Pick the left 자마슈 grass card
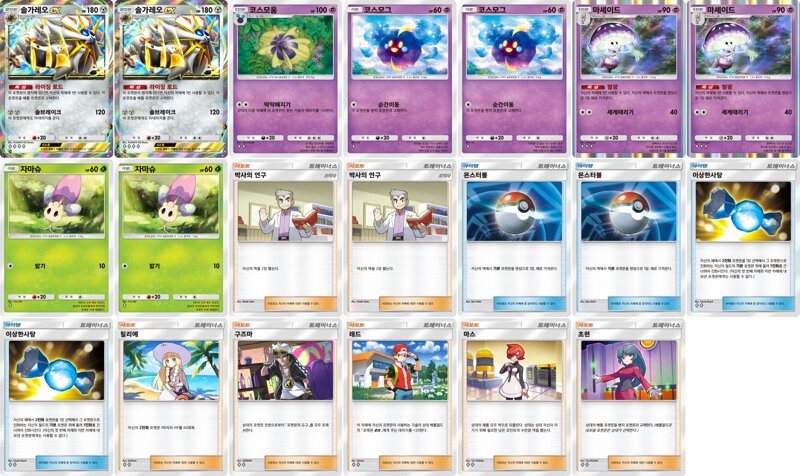This screenshot has width=800, height=476. 57,237
